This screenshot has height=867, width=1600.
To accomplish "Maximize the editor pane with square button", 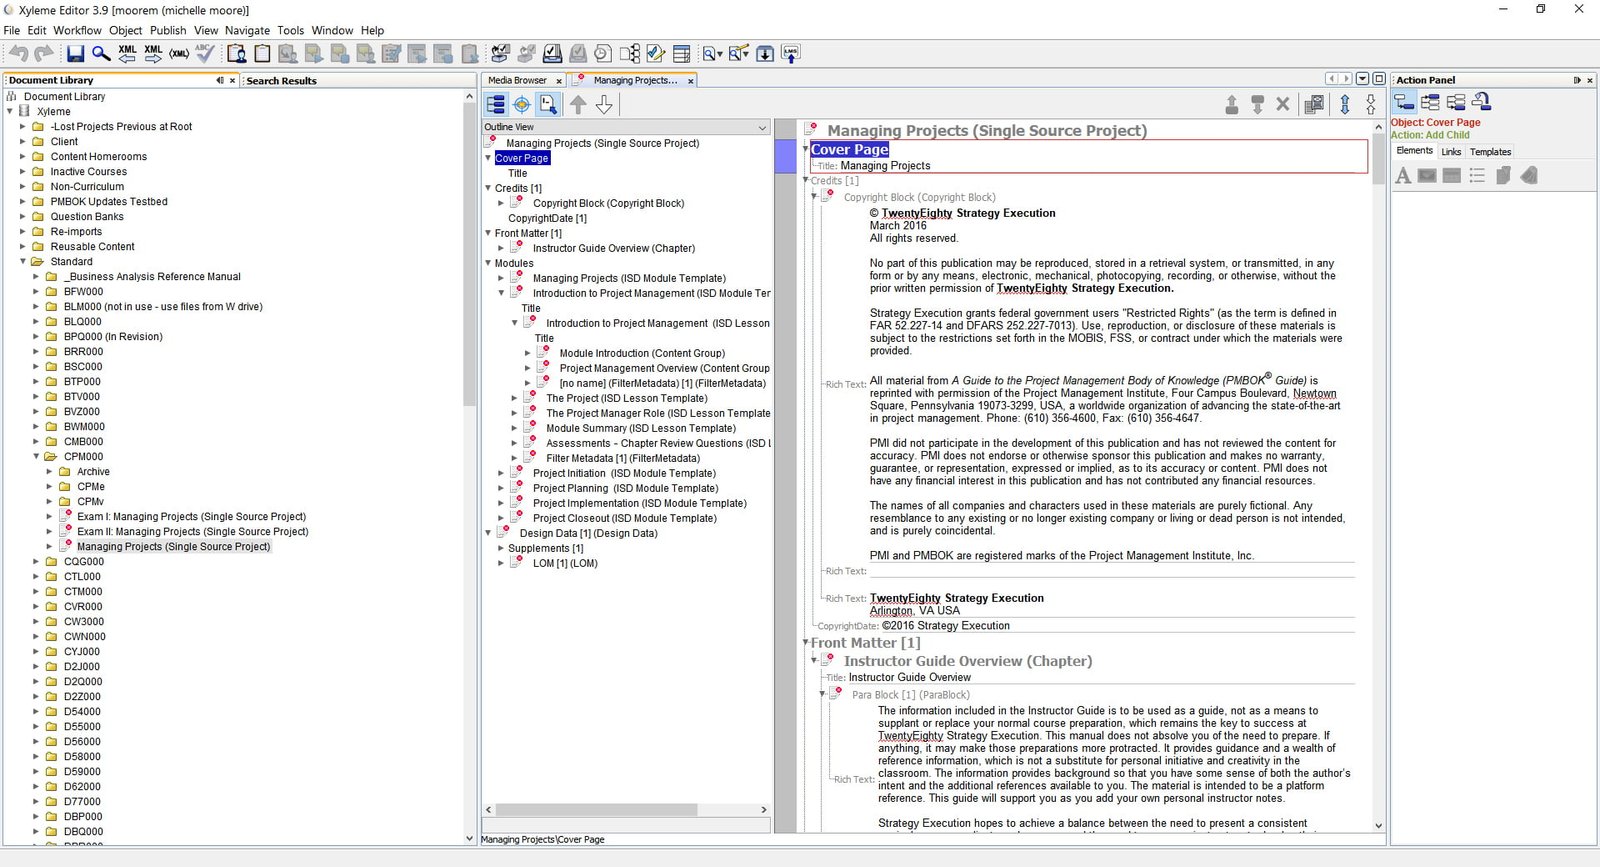I will click(1379, 79).
